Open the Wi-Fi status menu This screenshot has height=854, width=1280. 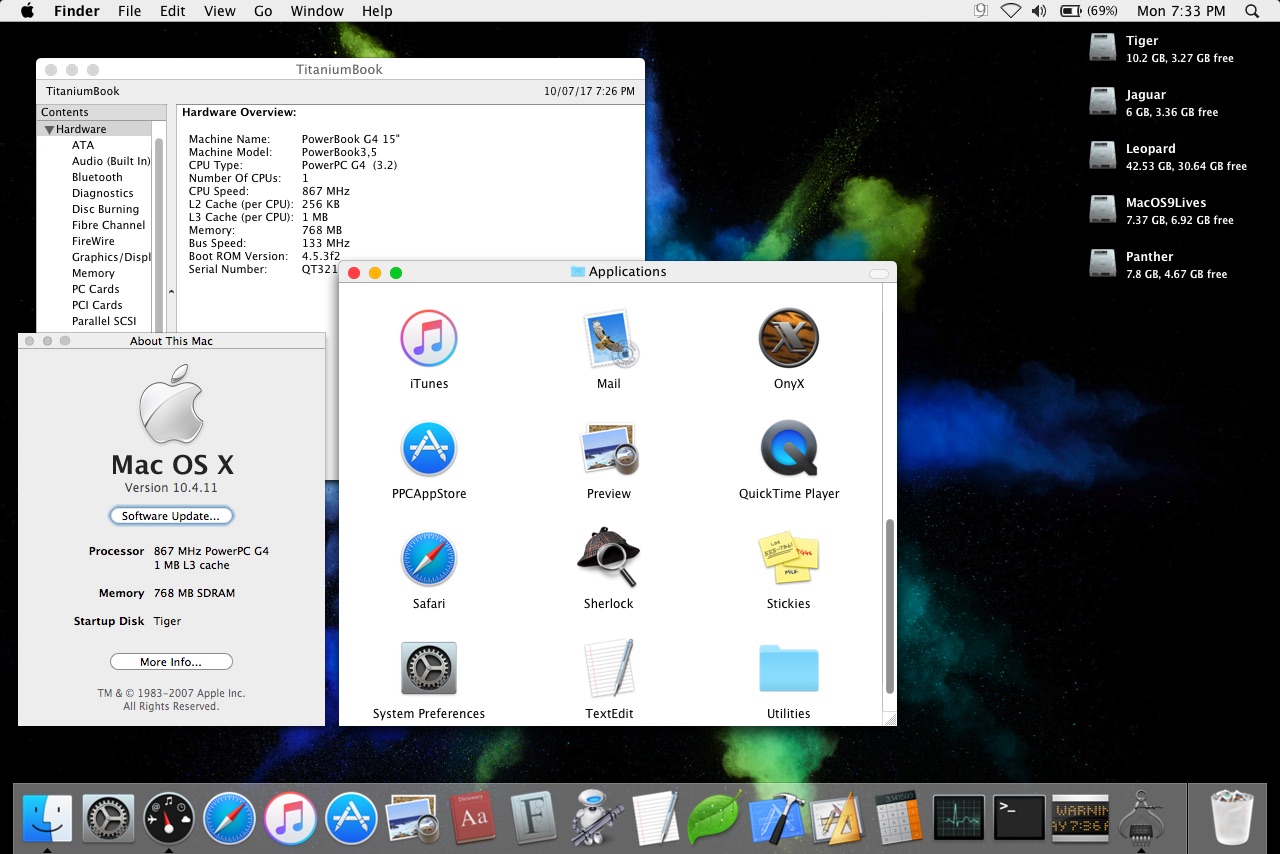(x=1011, y=11)
